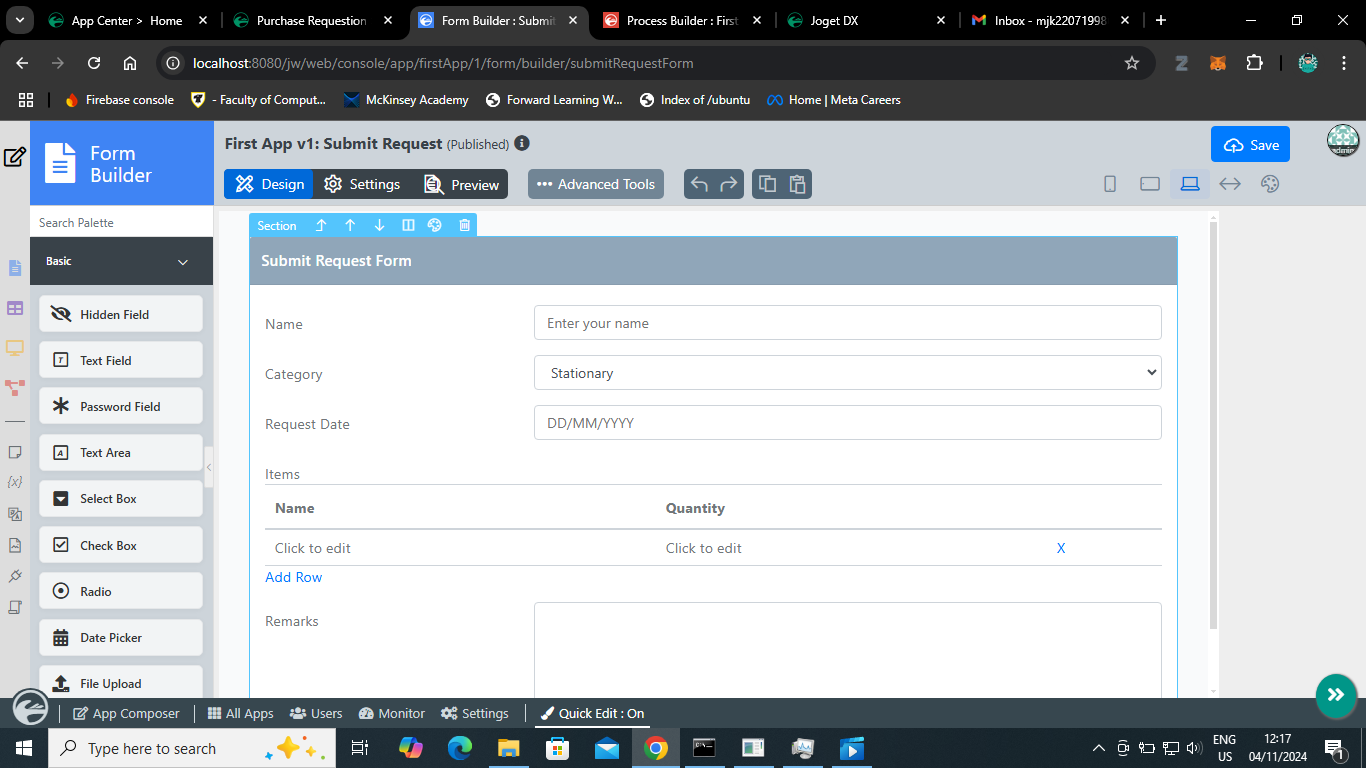This screenshot has height=768, width=1366.
Task: Select Hidden Field palette element
Action: [x=121, y=314]
